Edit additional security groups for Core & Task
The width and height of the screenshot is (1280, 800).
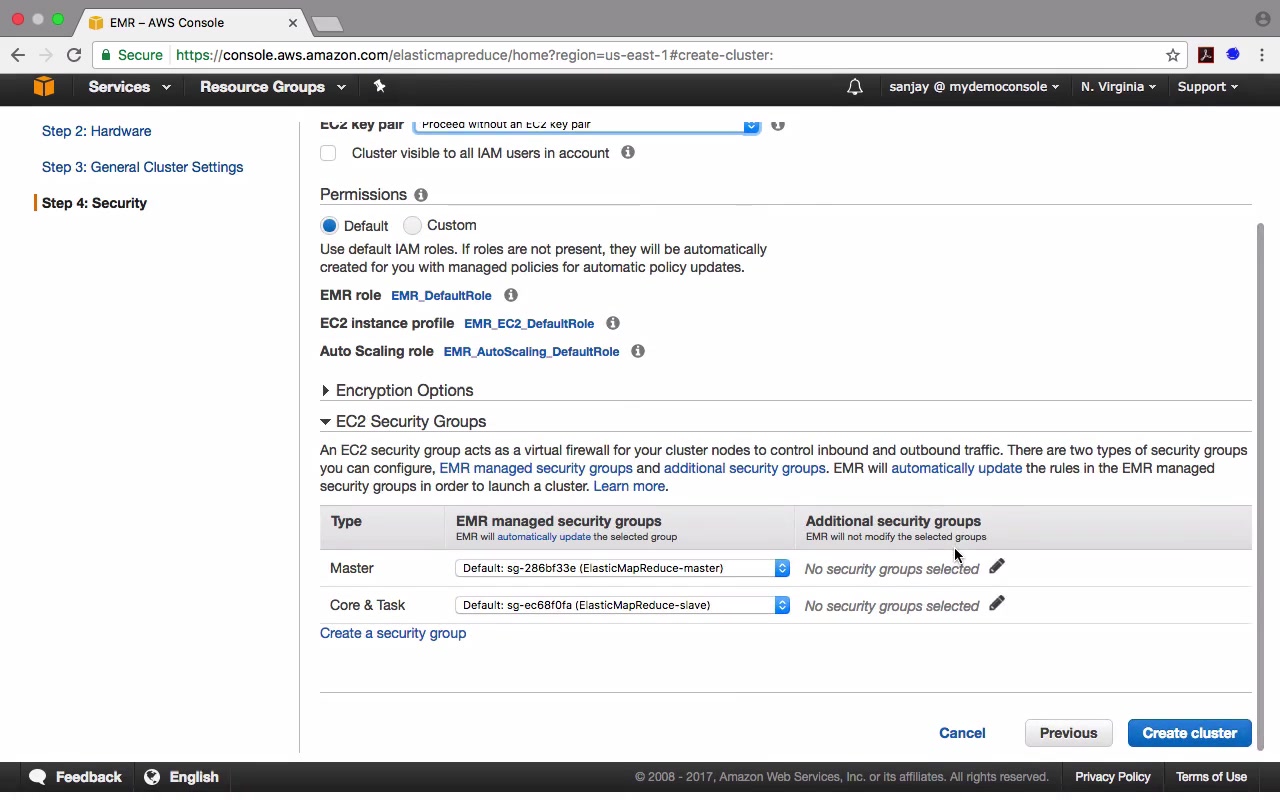(x=997, y=604)
